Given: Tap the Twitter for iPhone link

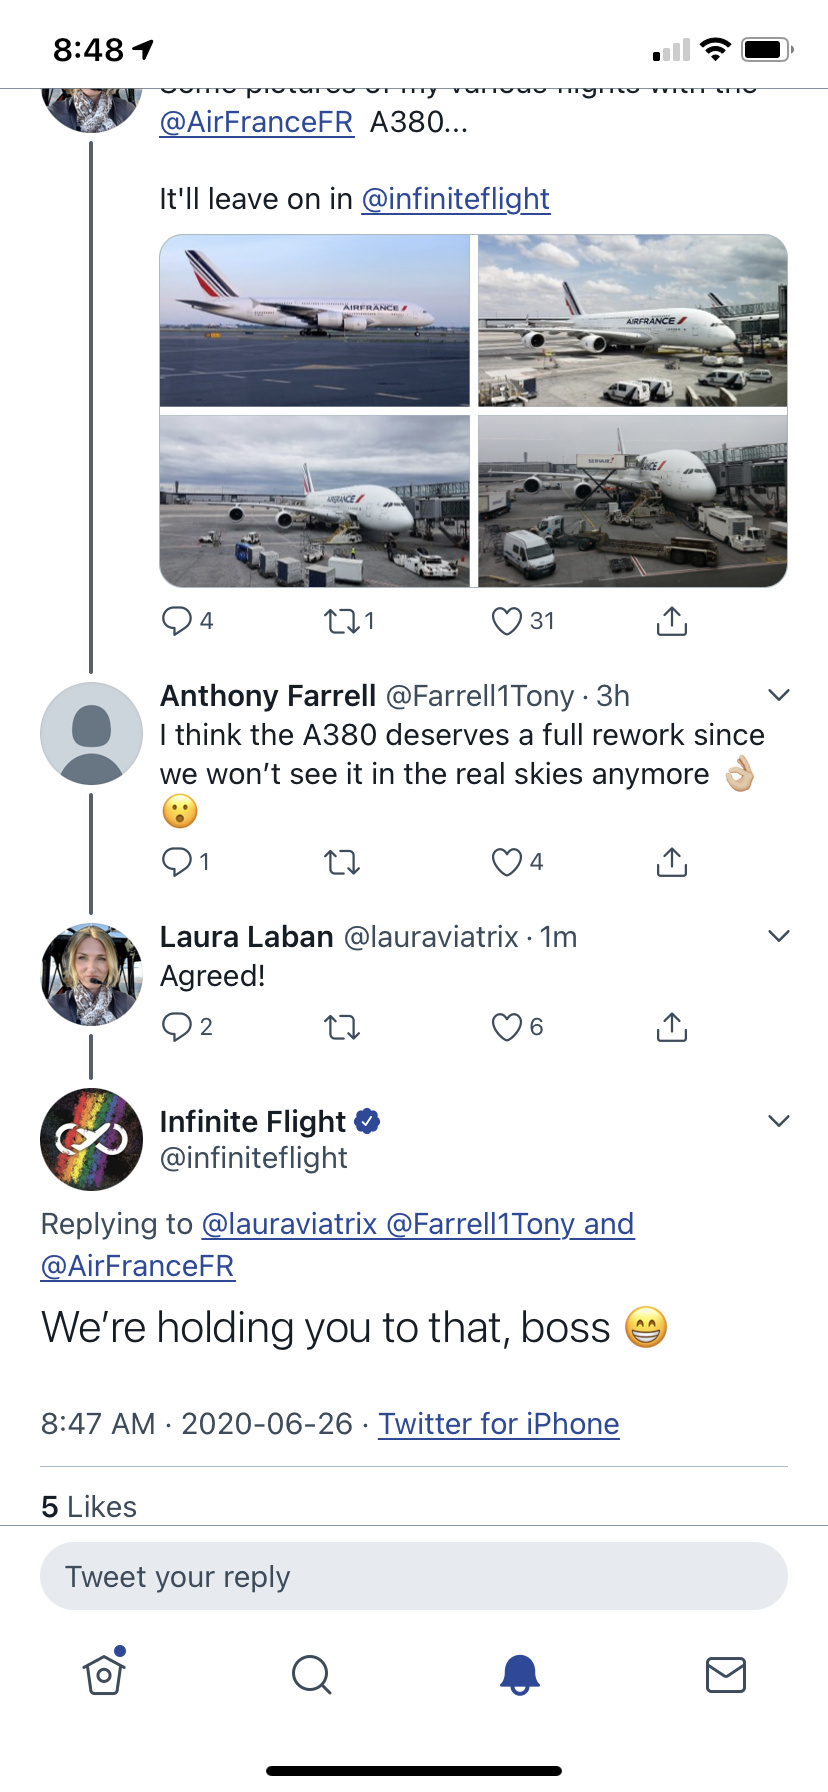Looking at the screenshot, I should 498,1424.
